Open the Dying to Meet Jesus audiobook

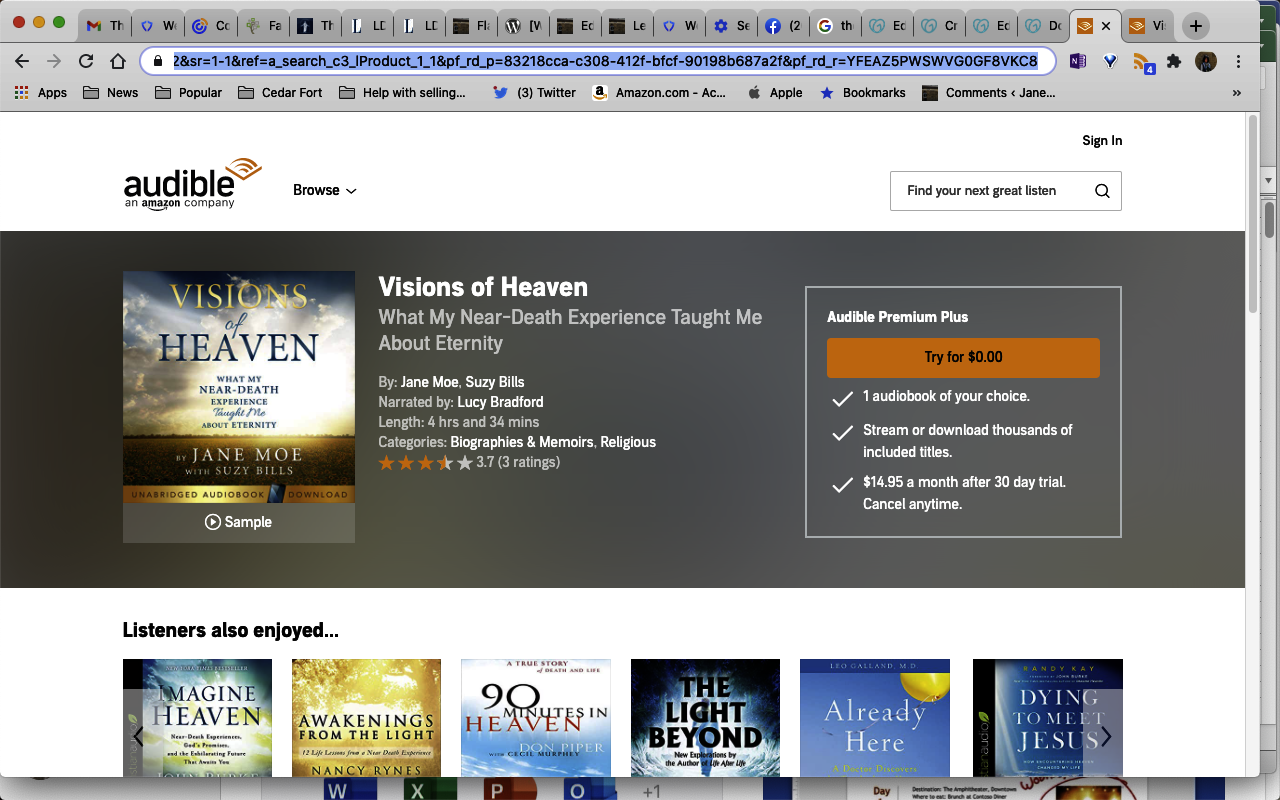click(1048, 717)
